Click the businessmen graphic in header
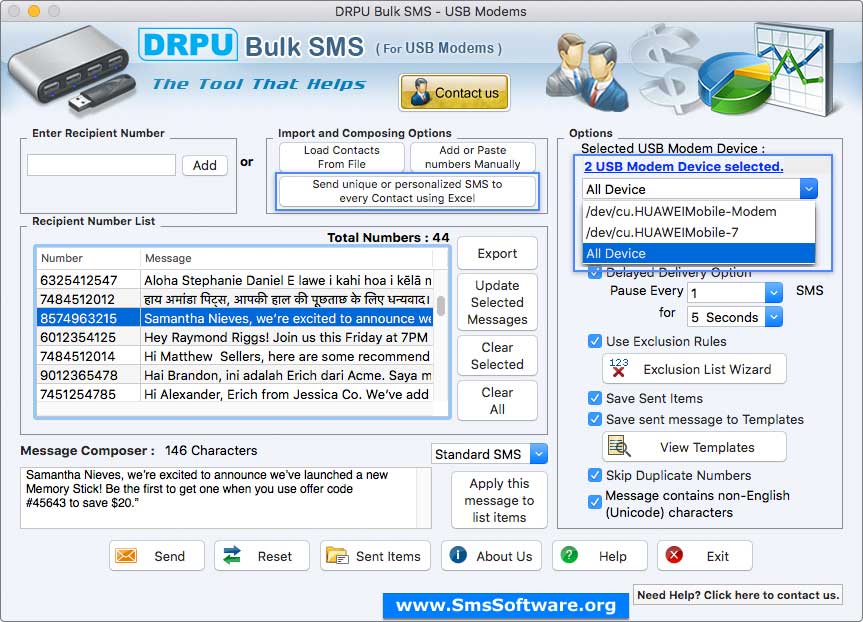 click(x=587, y=72)
